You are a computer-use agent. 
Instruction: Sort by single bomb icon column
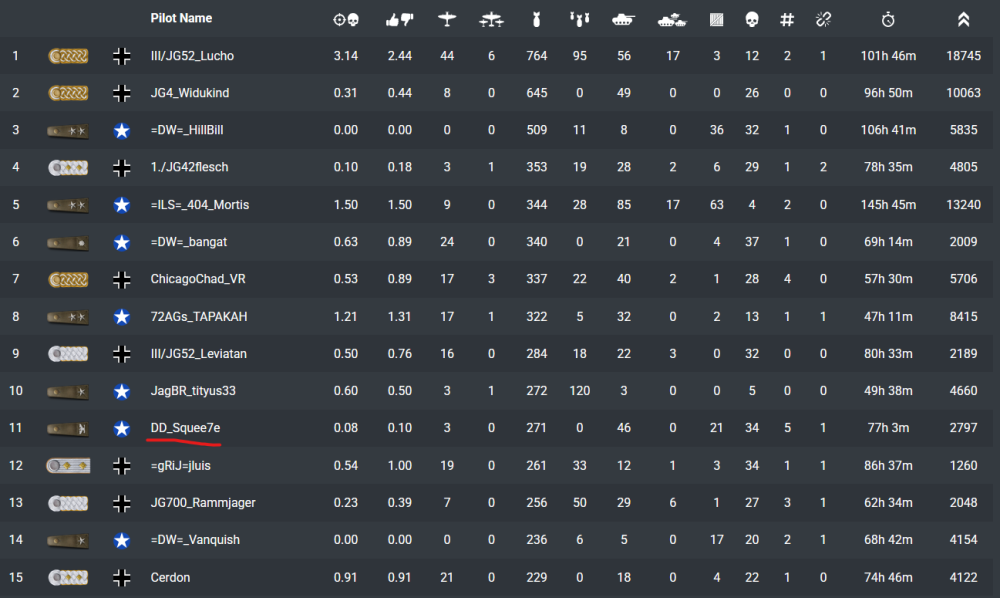[x=537, y=19]
